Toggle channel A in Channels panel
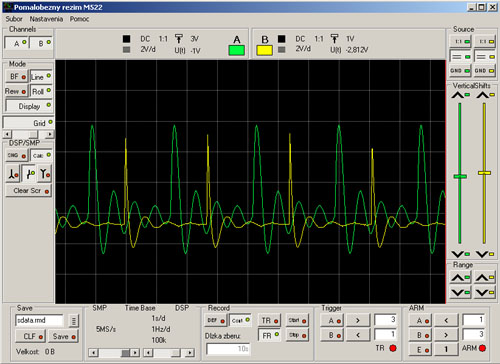 click(16, 43)
